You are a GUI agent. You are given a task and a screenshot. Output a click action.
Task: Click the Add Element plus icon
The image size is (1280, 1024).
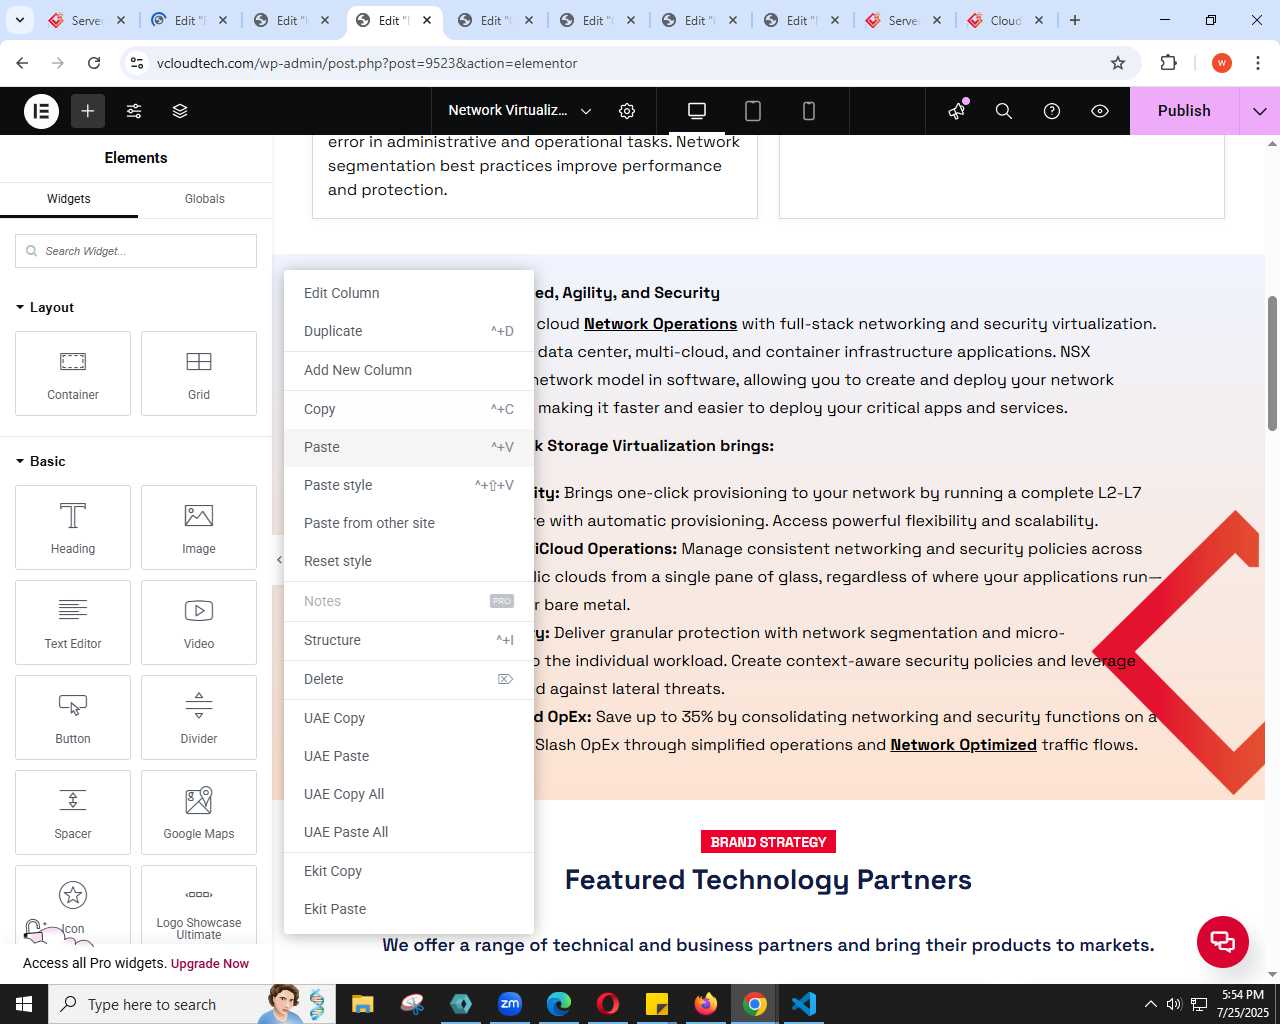pos(88,111)
